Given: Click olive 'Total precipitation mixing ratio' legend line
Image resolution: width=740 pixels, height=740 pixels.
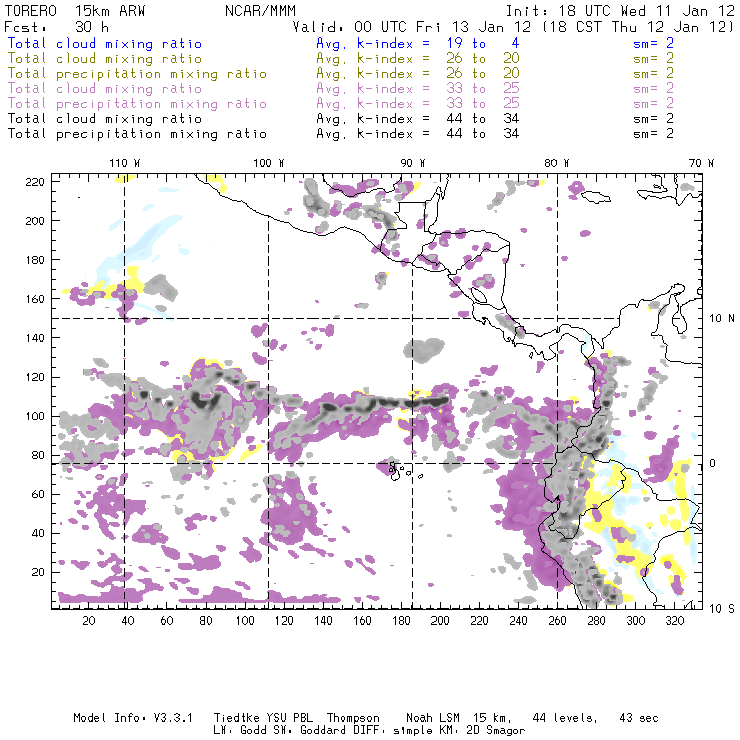Looking at the screenshot, I should click(137, 74).
